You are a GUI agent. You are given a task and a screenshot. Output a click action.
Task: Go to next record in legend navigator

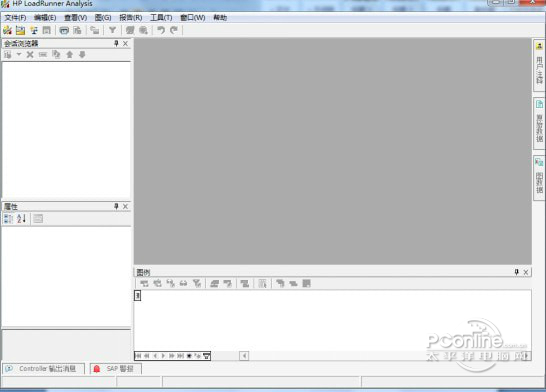(x=163, y=356)
